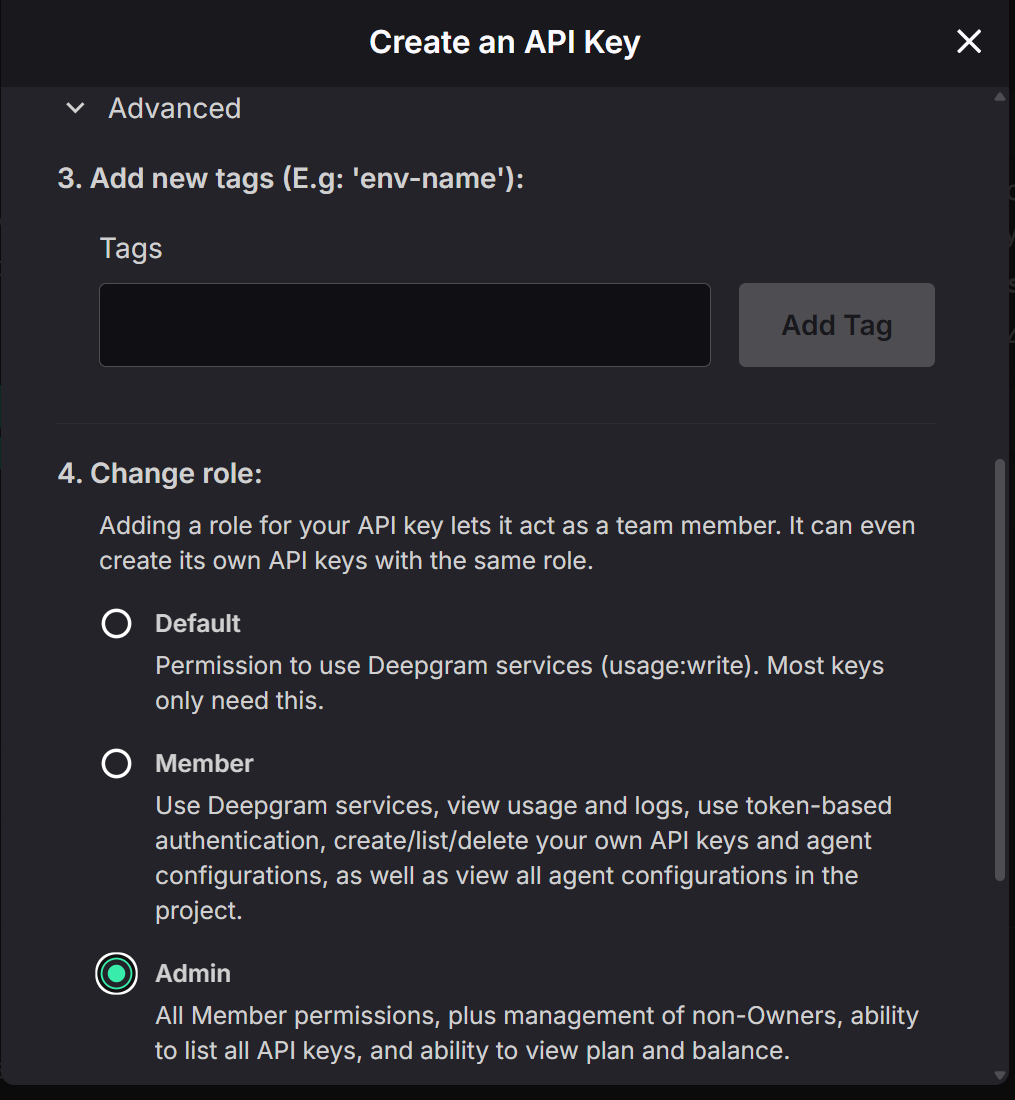Click the dialog's vertical scrollbar thumb

(x=1000, y=670)
